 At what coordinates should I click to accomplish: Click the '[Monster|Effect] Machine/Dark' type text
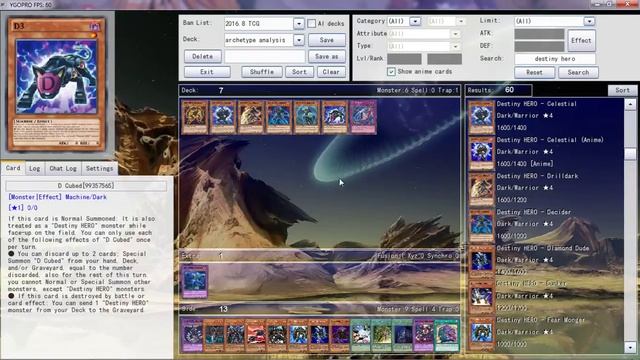(x=58, y=197)
